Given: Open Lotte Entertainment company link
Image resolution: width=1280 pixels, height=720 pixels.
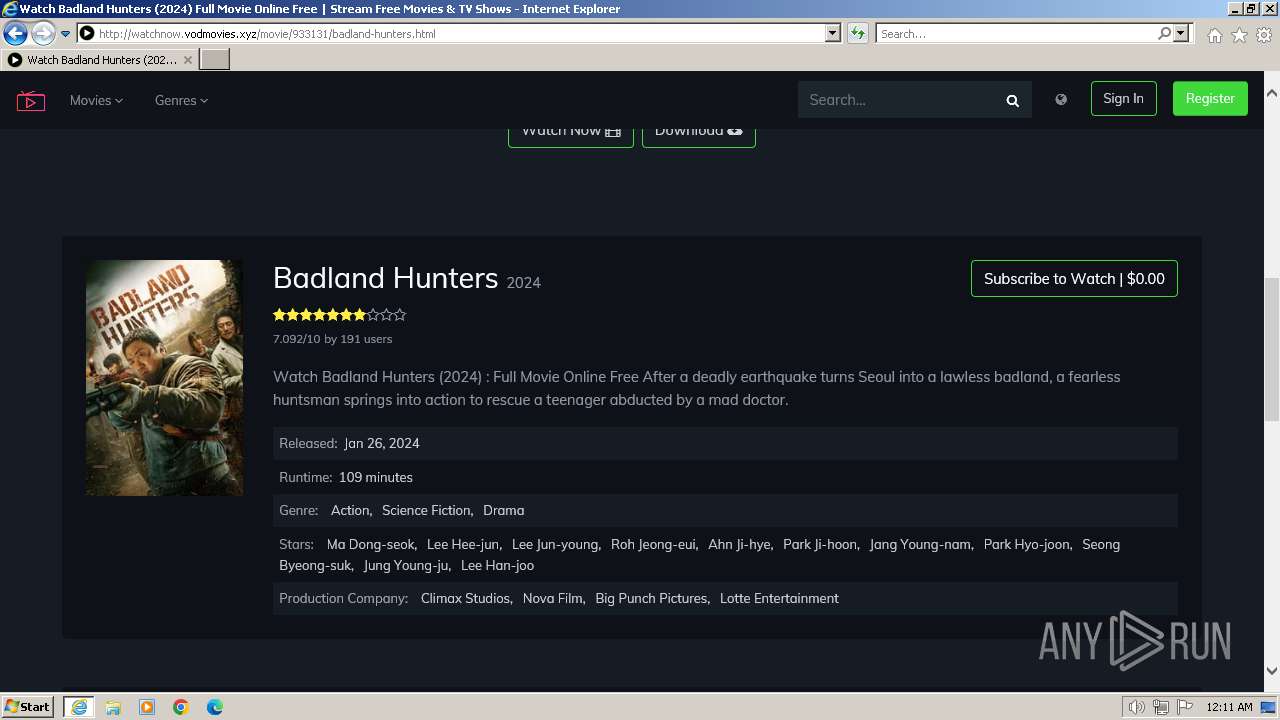Looking at the screenshot, I should [x=779, y=598].
